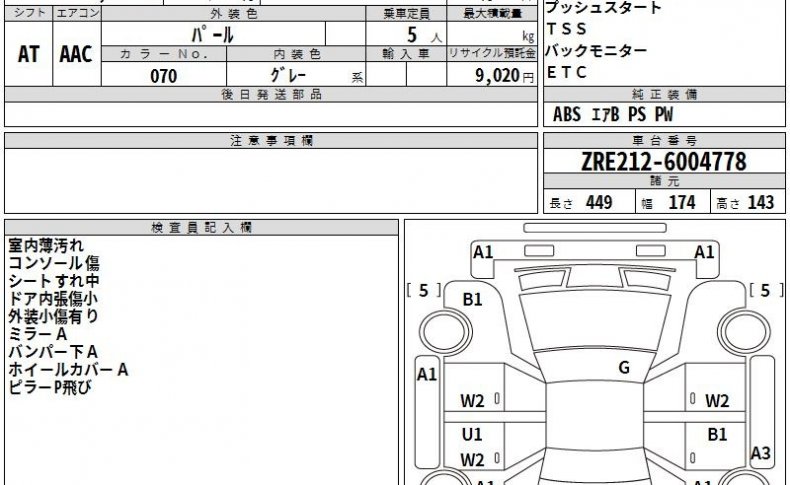Click the 長さ length label
This screenshot has width=790, height=485.
pyautogui.click(x=561, y=203)
